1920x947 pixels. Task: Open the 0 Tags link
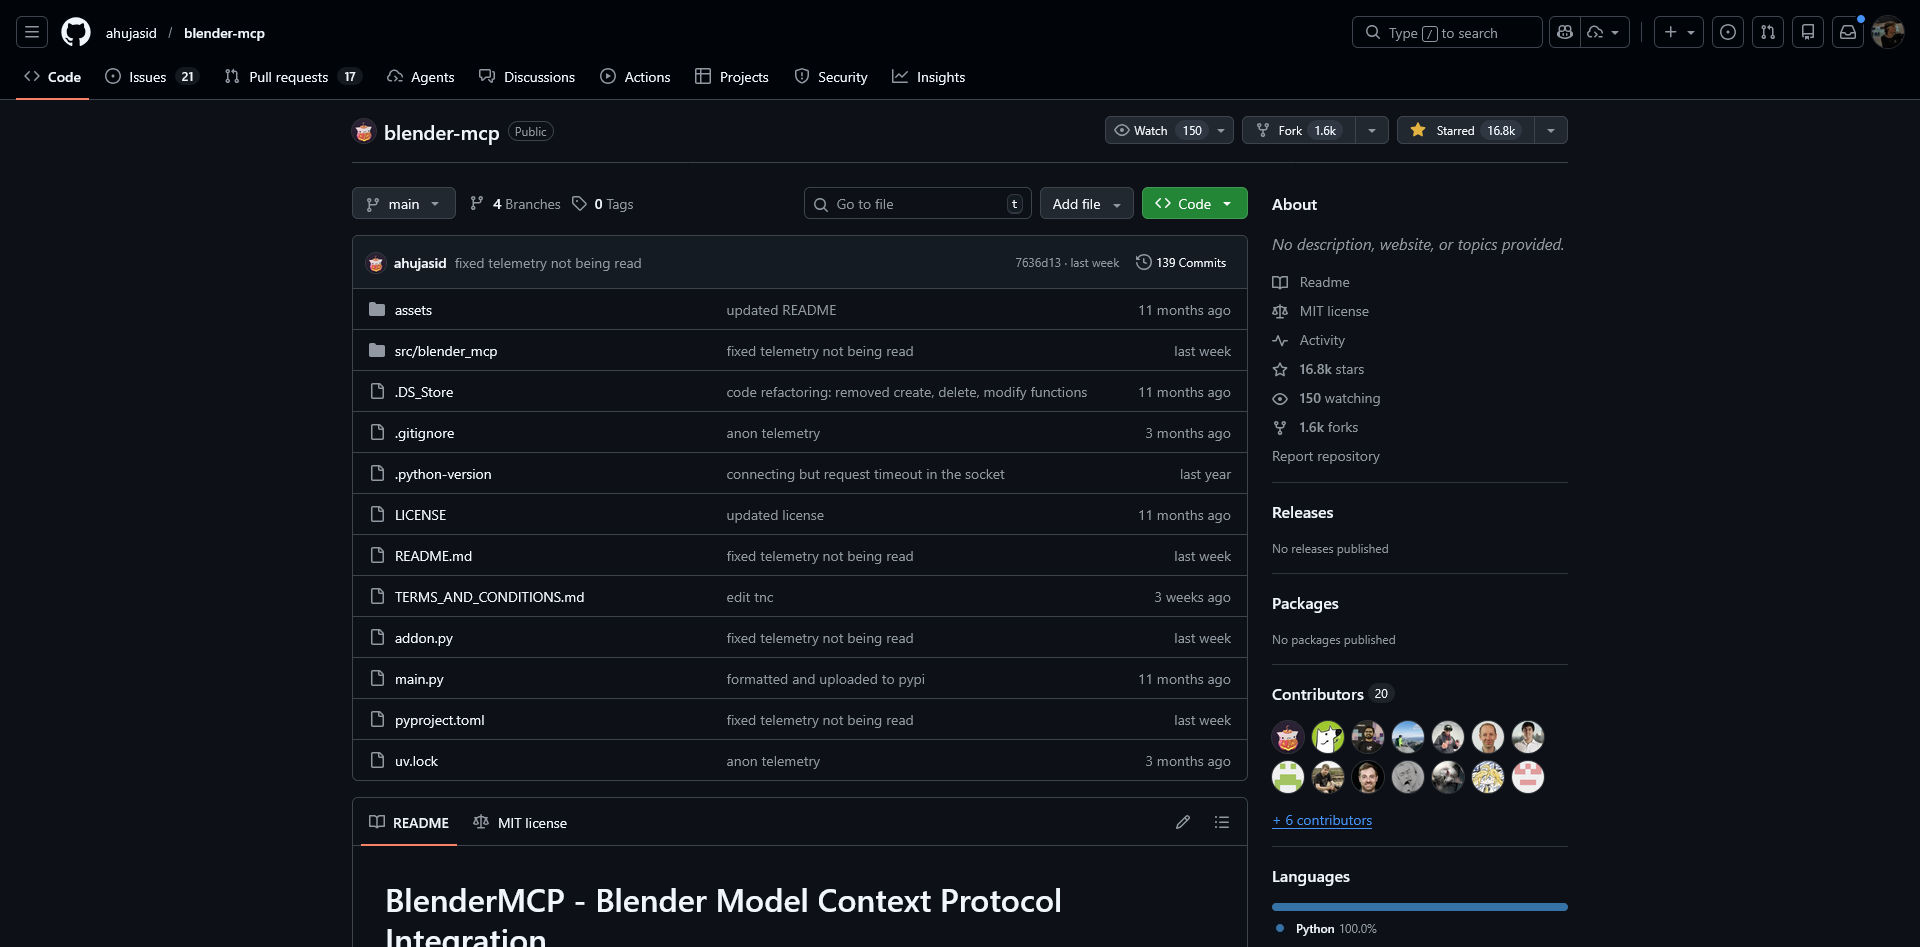point(603,204)
